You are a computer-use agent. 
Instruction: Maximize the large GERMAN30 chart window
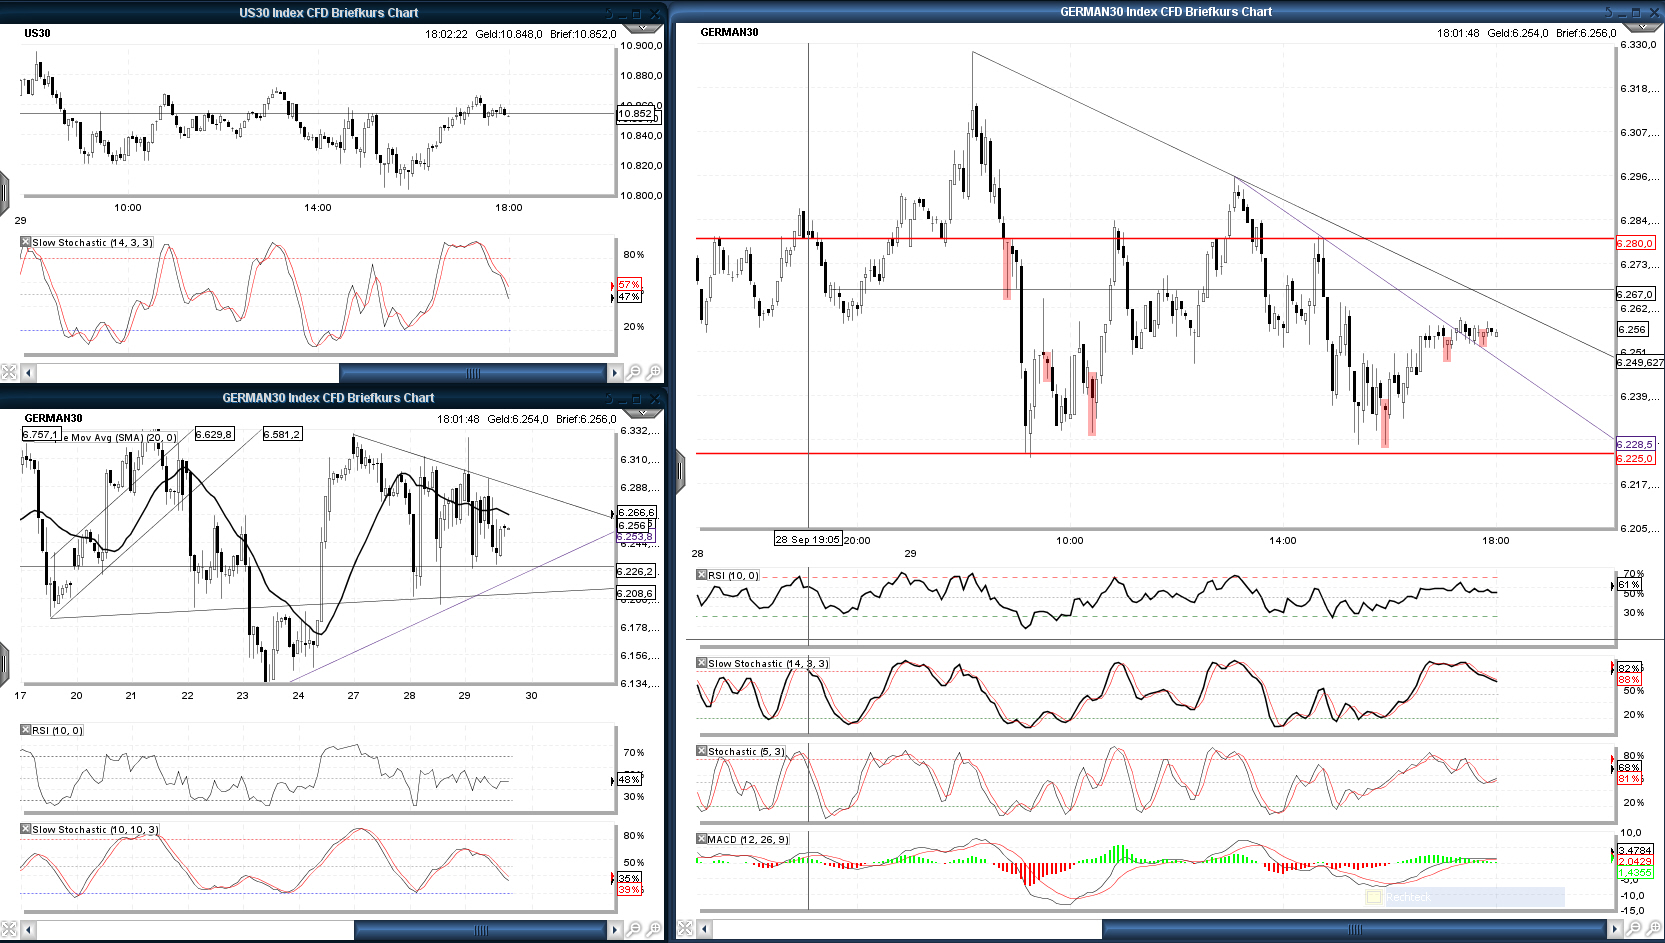(x=1636, y=12)
